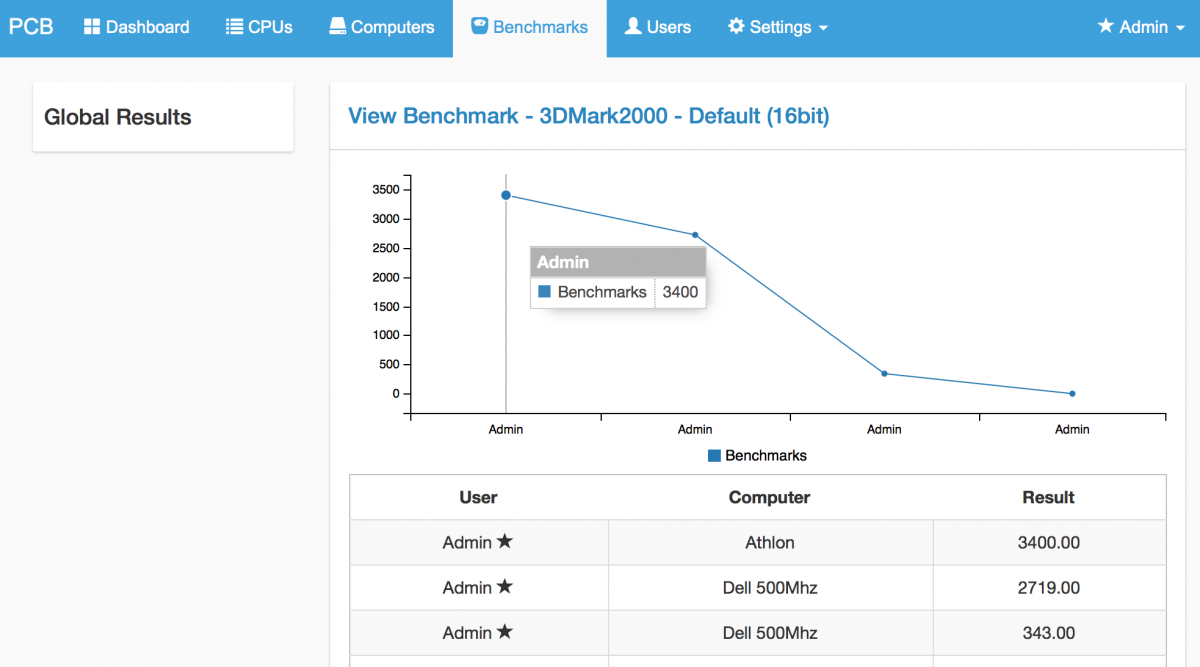The width and height of the screenshot is (1200, 667).
Task: Click the star next to Admin in Athlon row
Action: [505, 542]
